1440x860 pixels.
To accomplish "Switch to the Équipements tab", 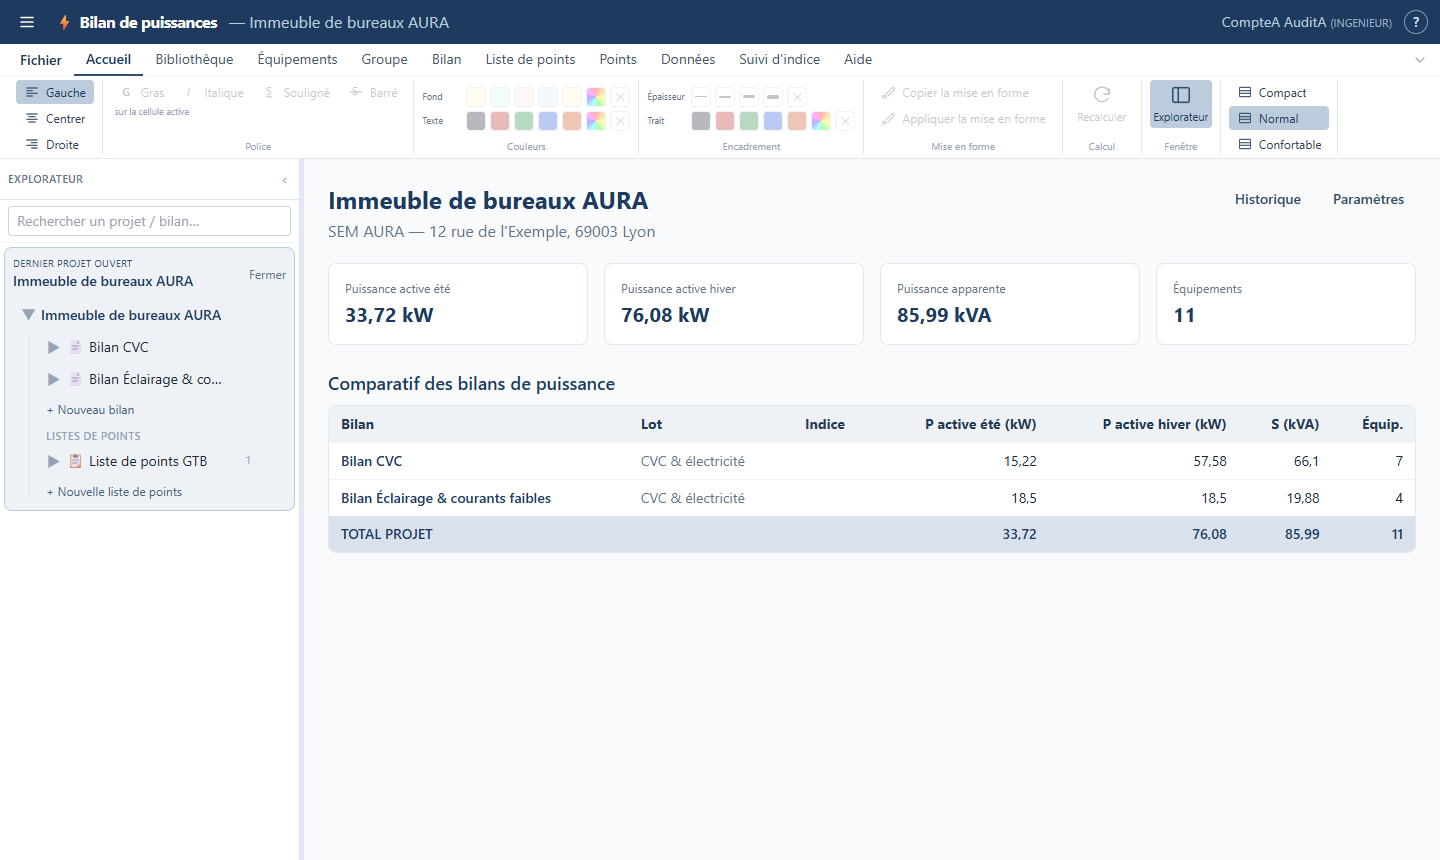I will tap(297, 59).
